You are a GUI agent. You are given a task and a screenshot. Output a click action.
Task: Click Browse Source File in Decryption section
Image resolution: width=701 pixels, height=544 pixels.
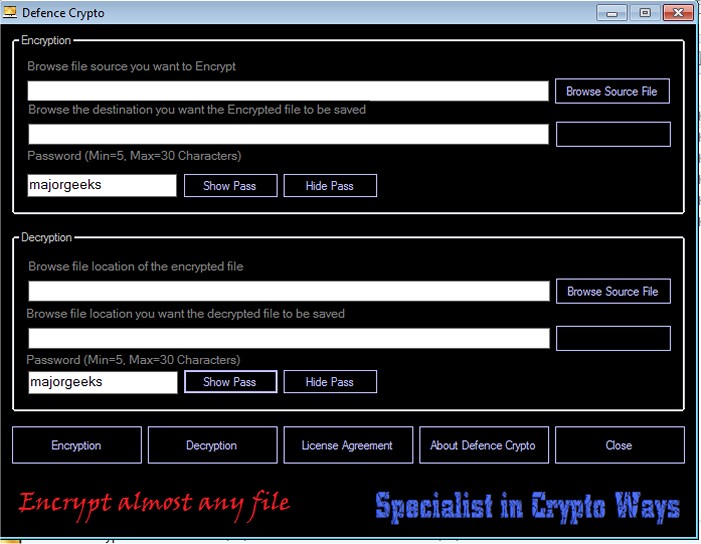(613, 291)
